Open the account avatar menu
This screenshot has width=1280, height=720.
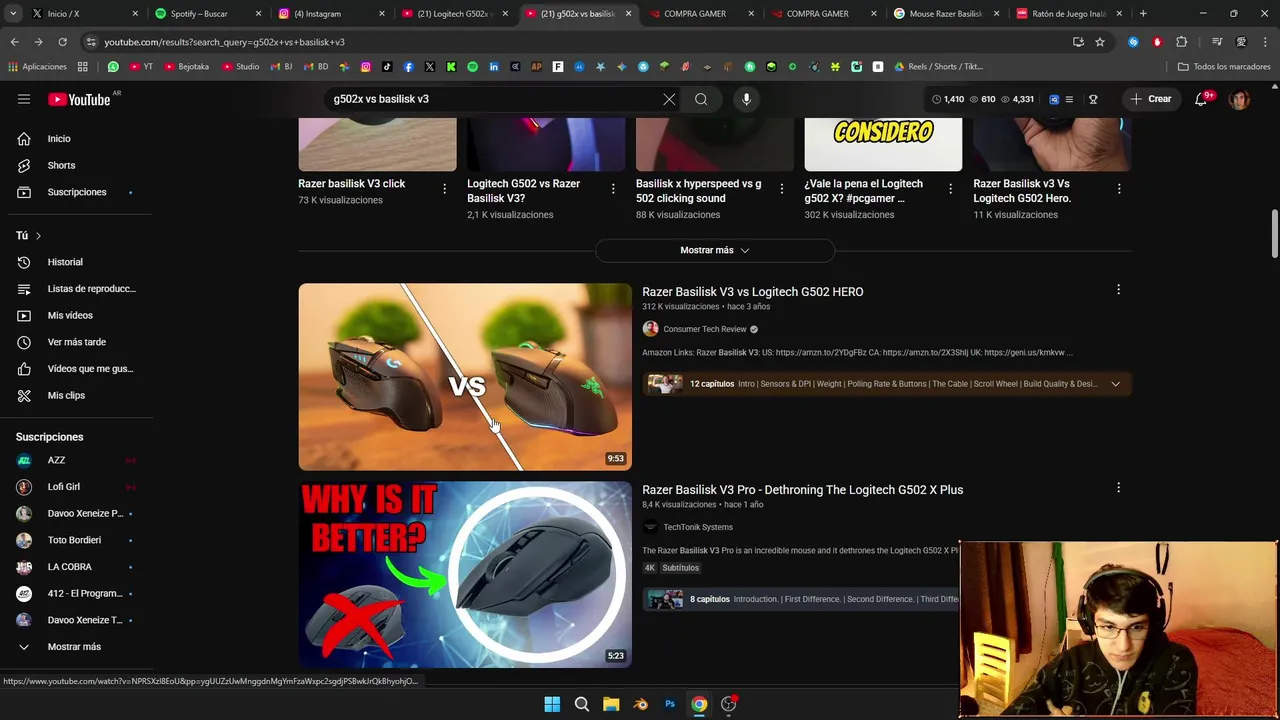1239,99
